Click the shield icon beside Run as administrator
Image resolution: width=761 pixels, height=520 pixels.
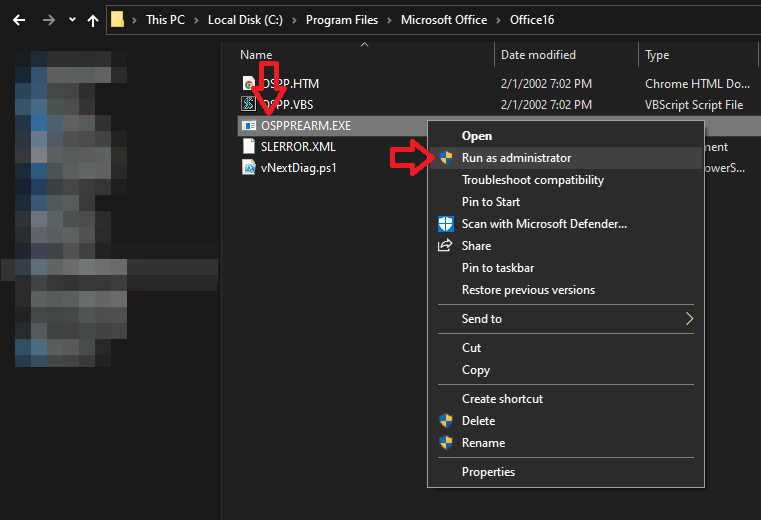click(x=446, y=158)
